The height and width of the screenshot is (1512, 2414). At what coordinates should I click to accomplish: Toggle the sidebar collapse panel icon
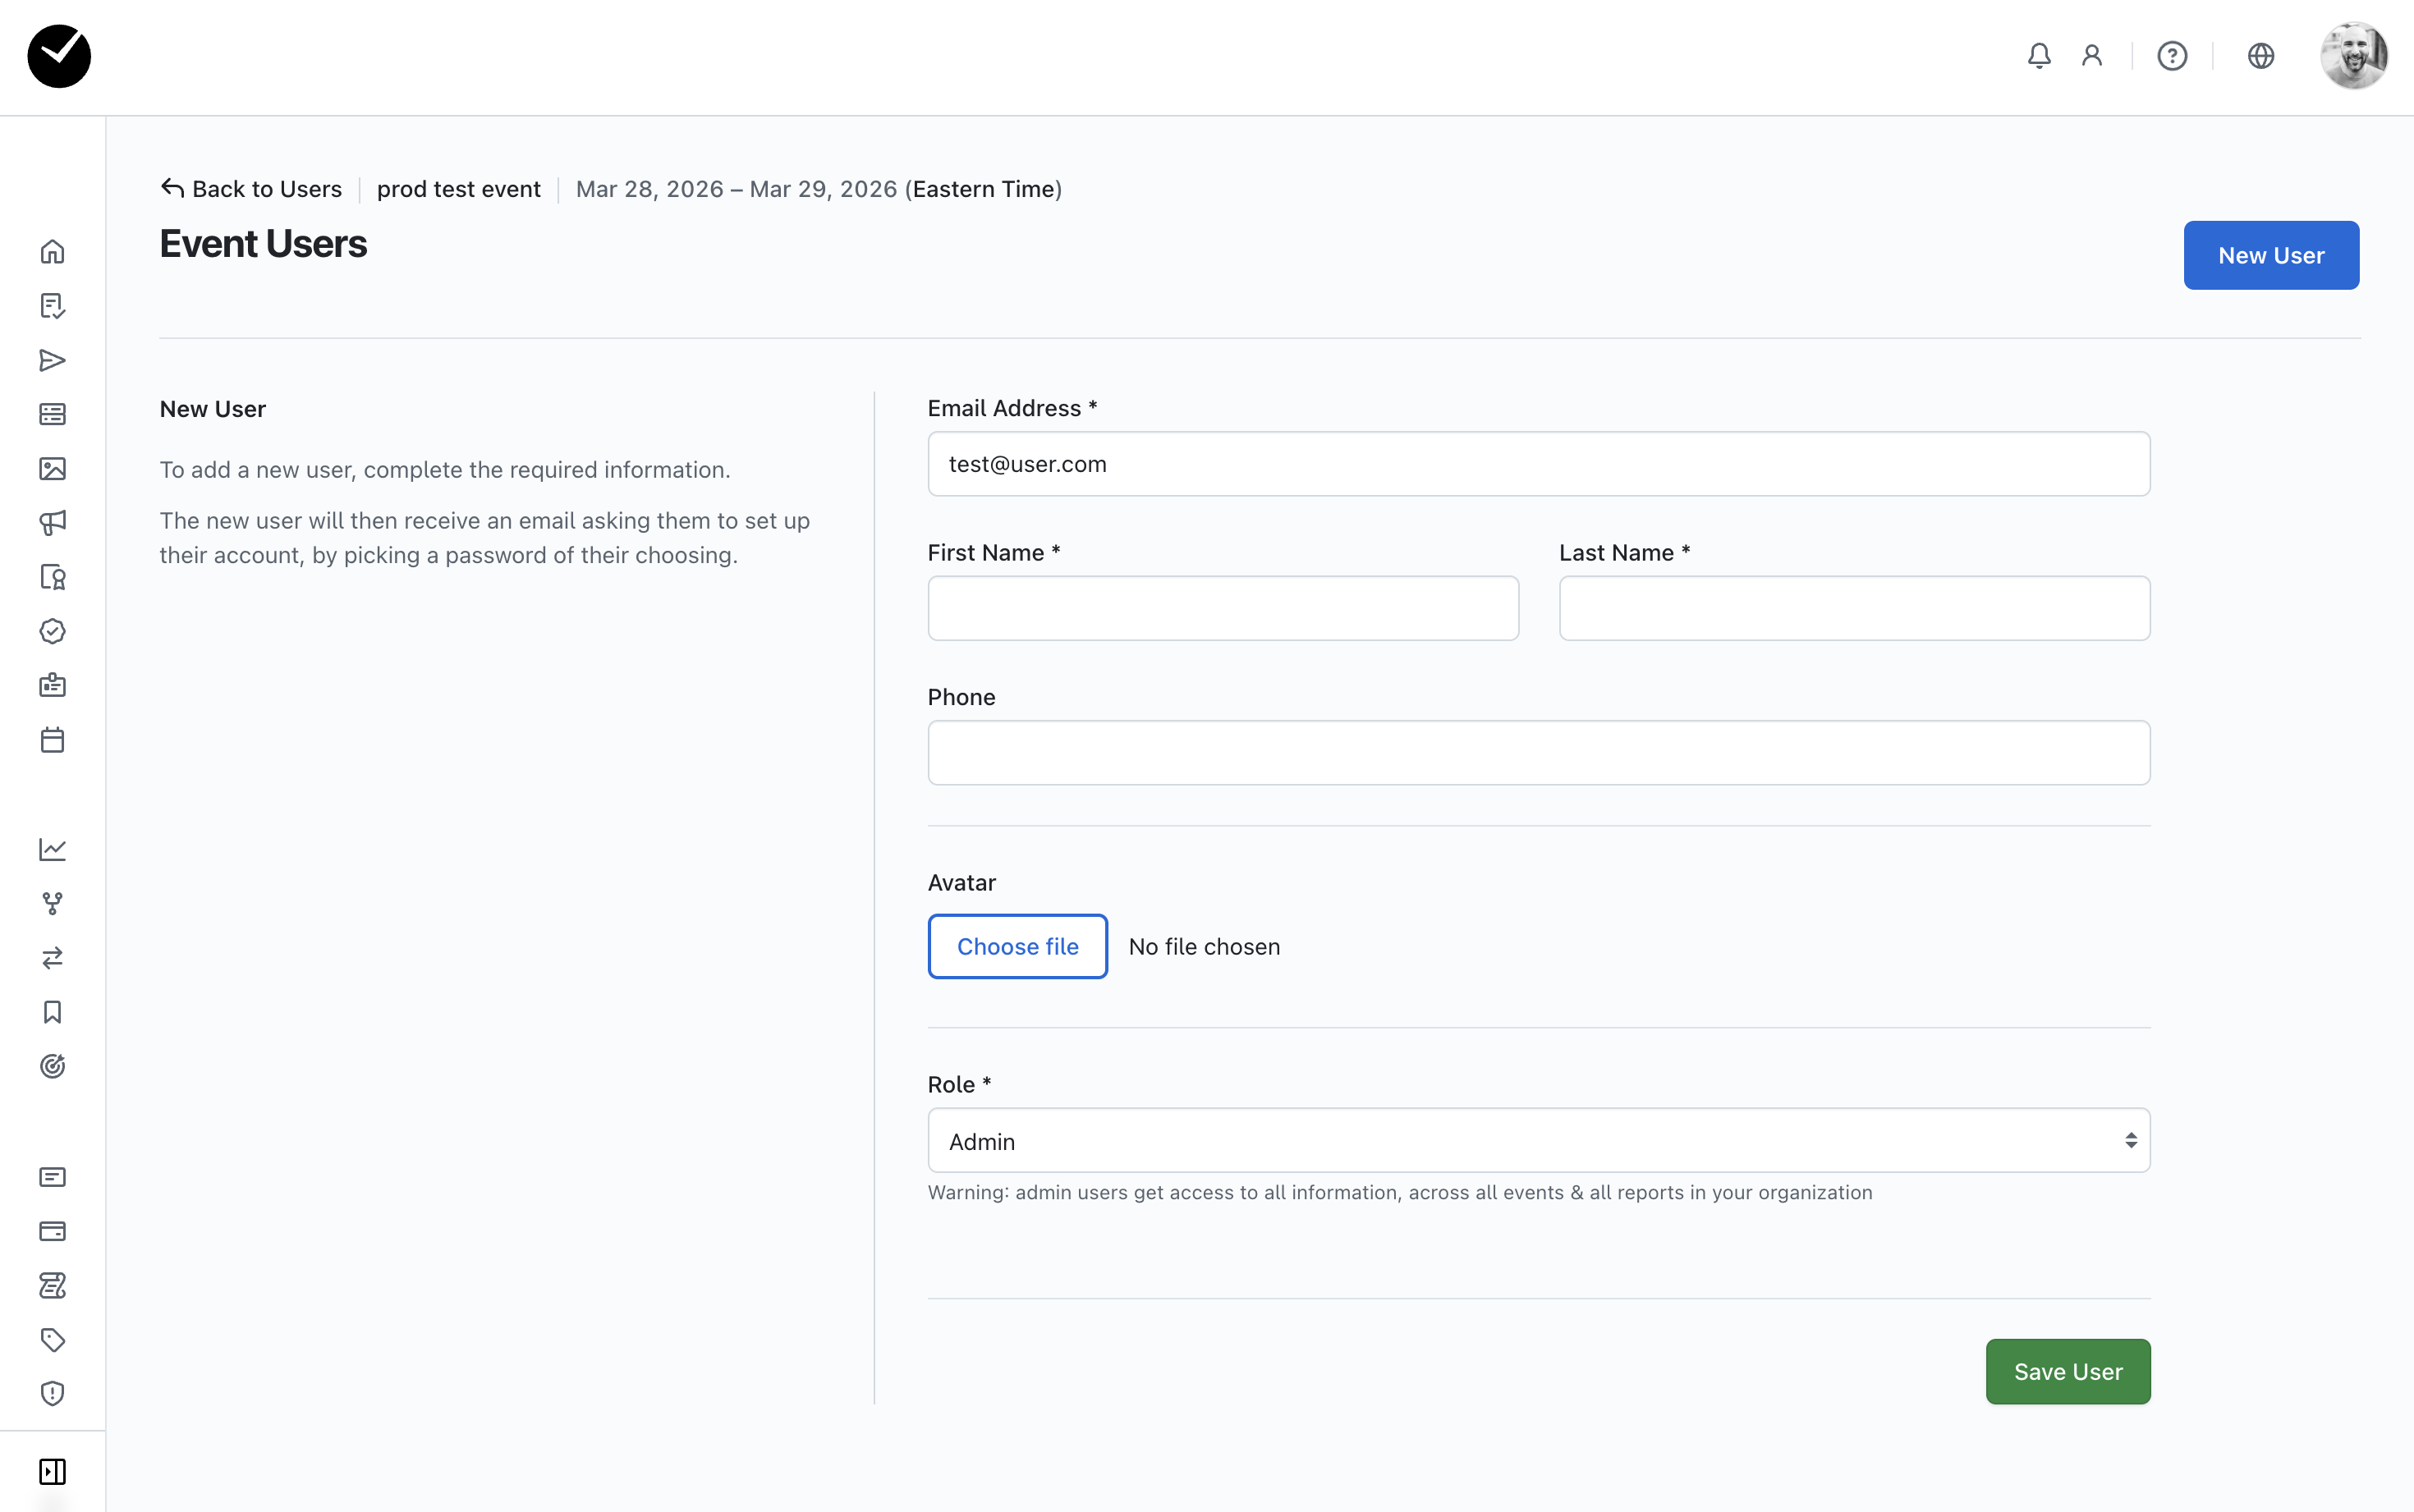pyautogui.click(x=52, y=1471)
